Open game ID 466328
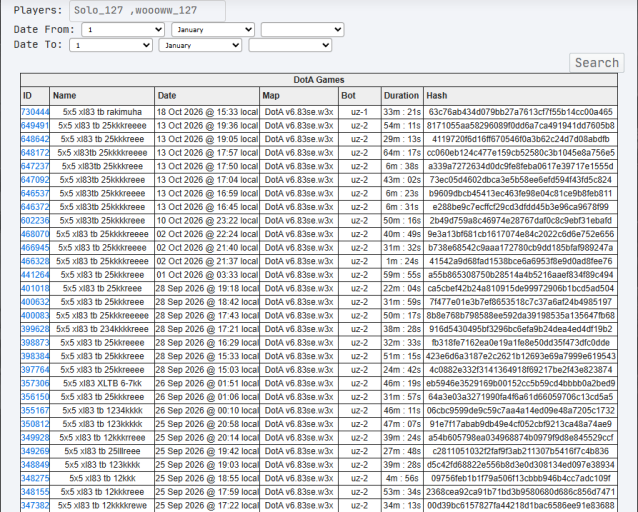 tap(35, 261)
